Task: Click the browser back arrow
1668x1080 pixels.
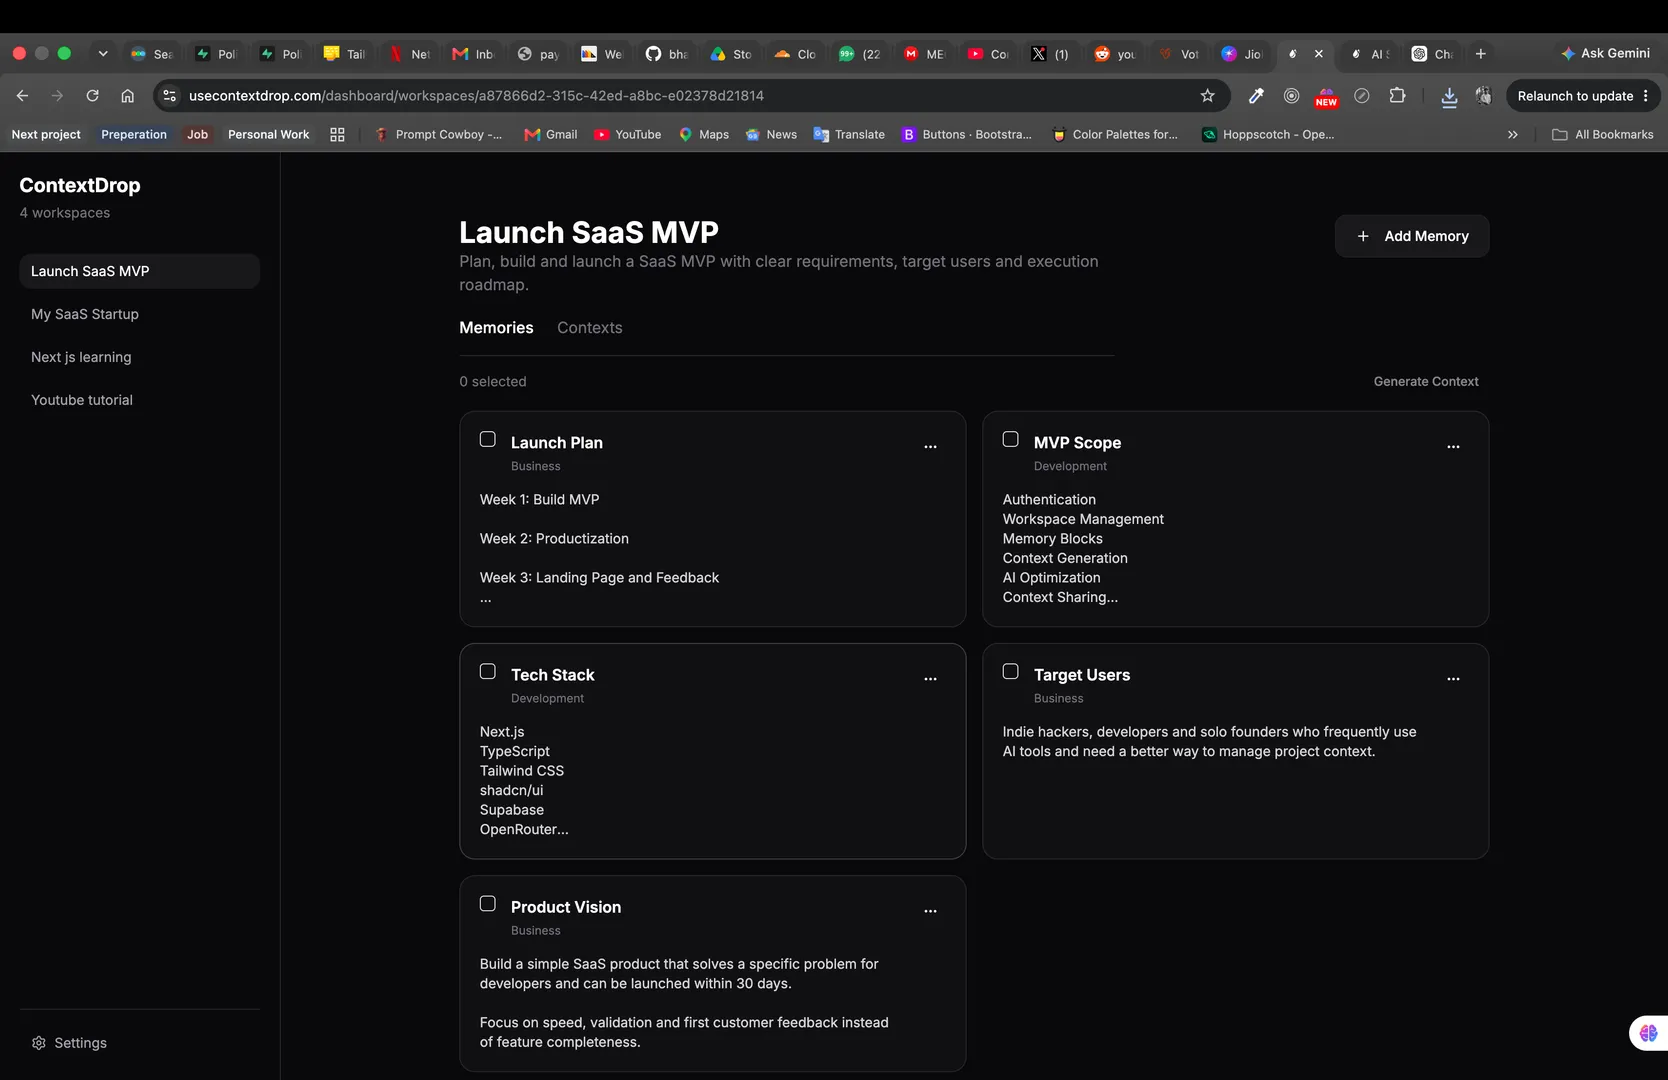Action: 22,96
